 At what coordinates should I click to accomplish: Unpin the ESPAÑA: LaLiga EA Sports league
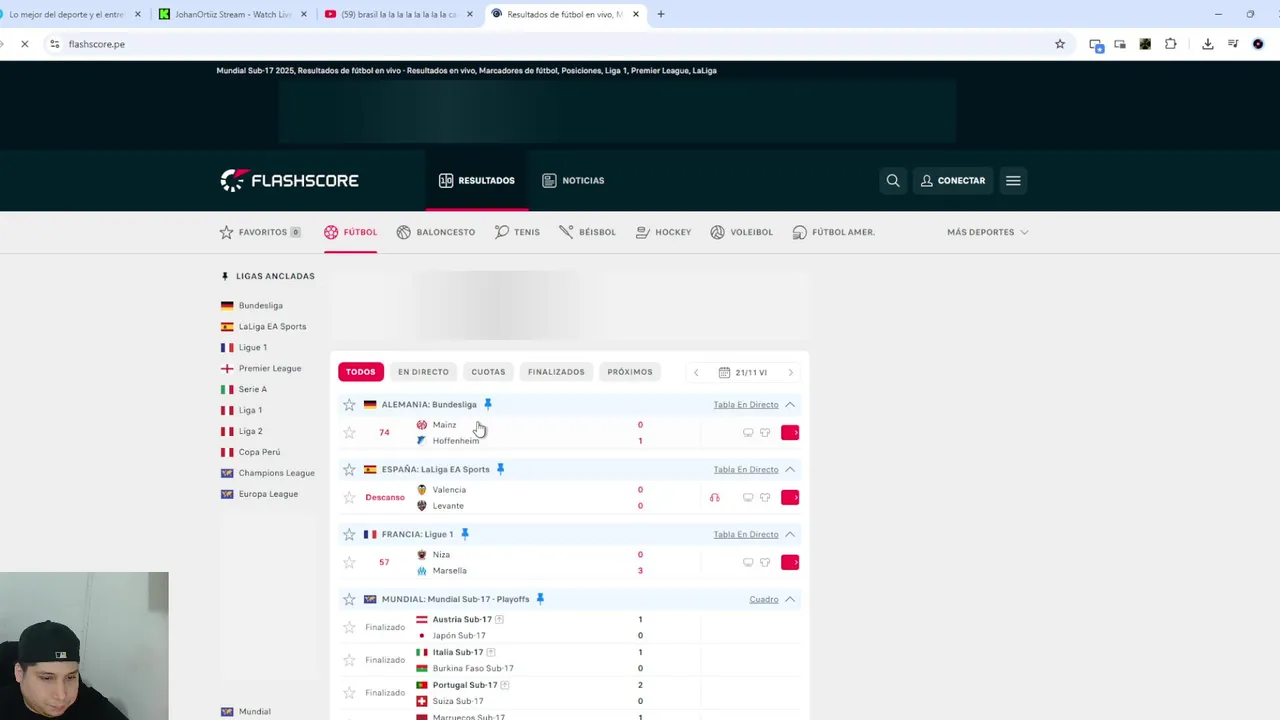pyautogui.click(x=500, y=469)
